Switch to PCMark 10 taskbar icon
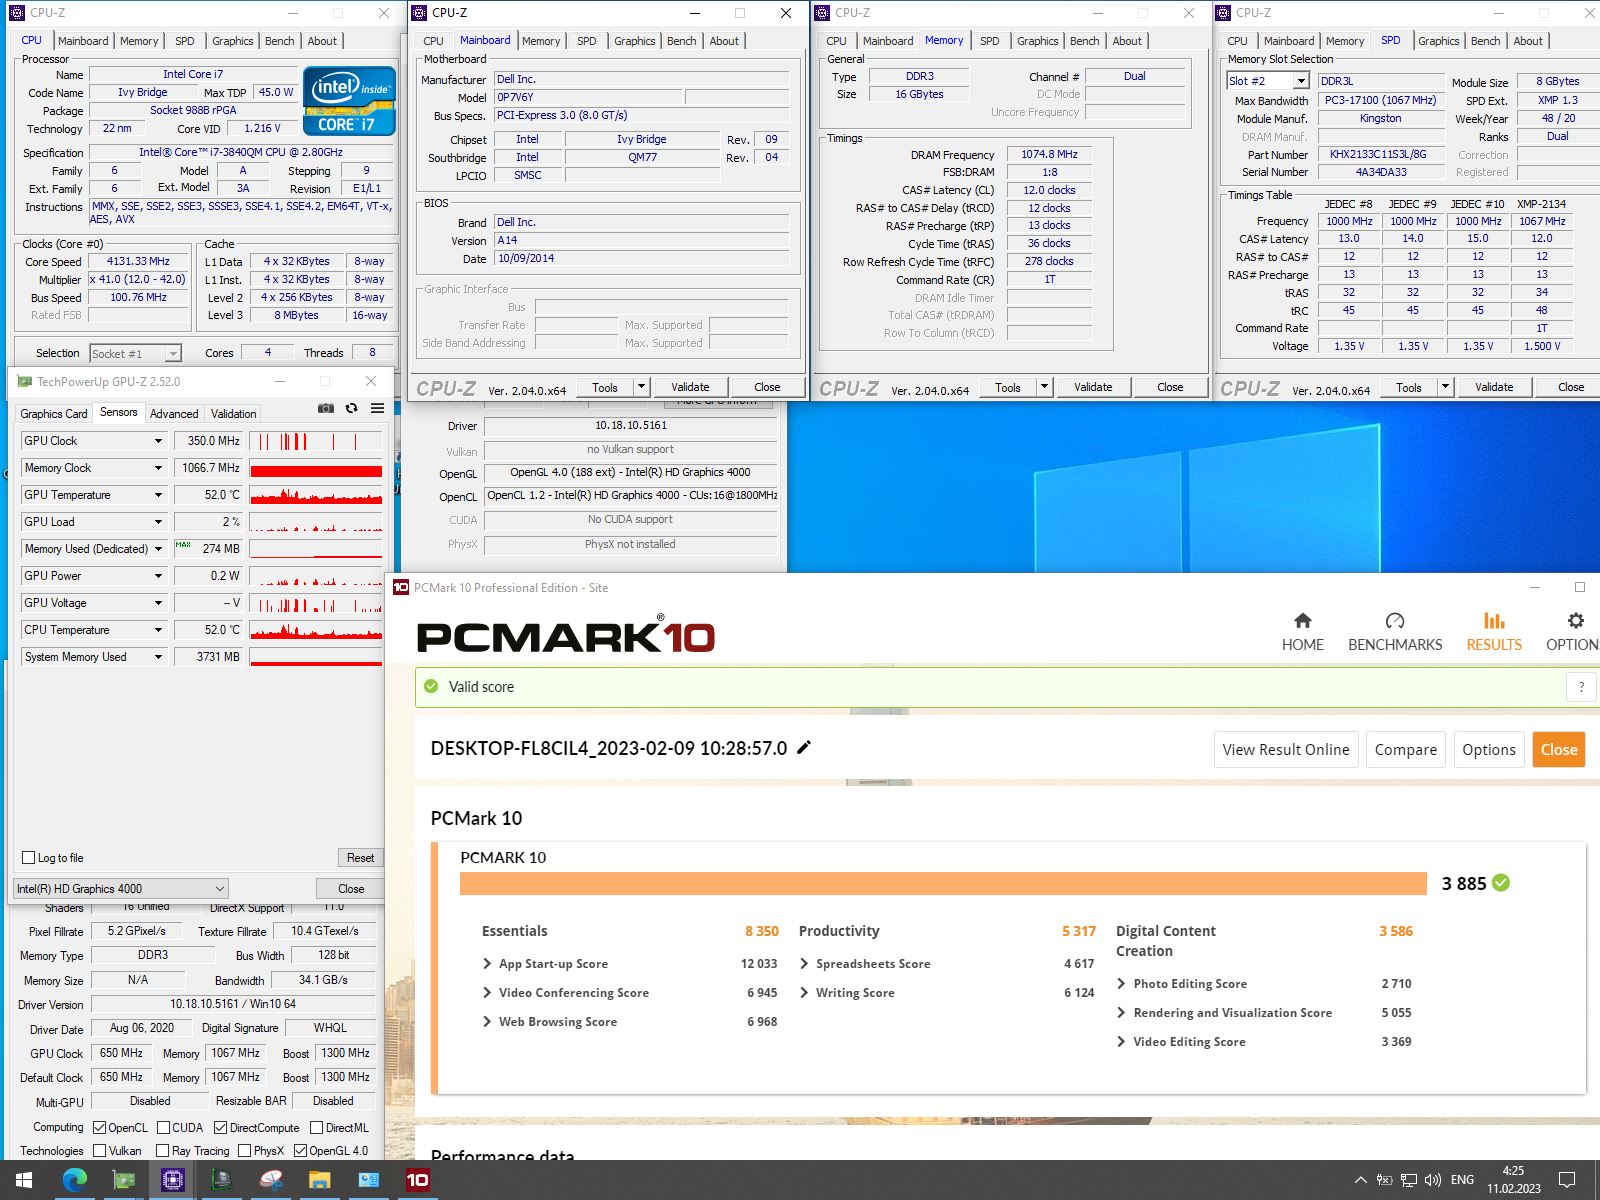Viewport: 1600px width, 1200px height. (x=417, y=1180)
